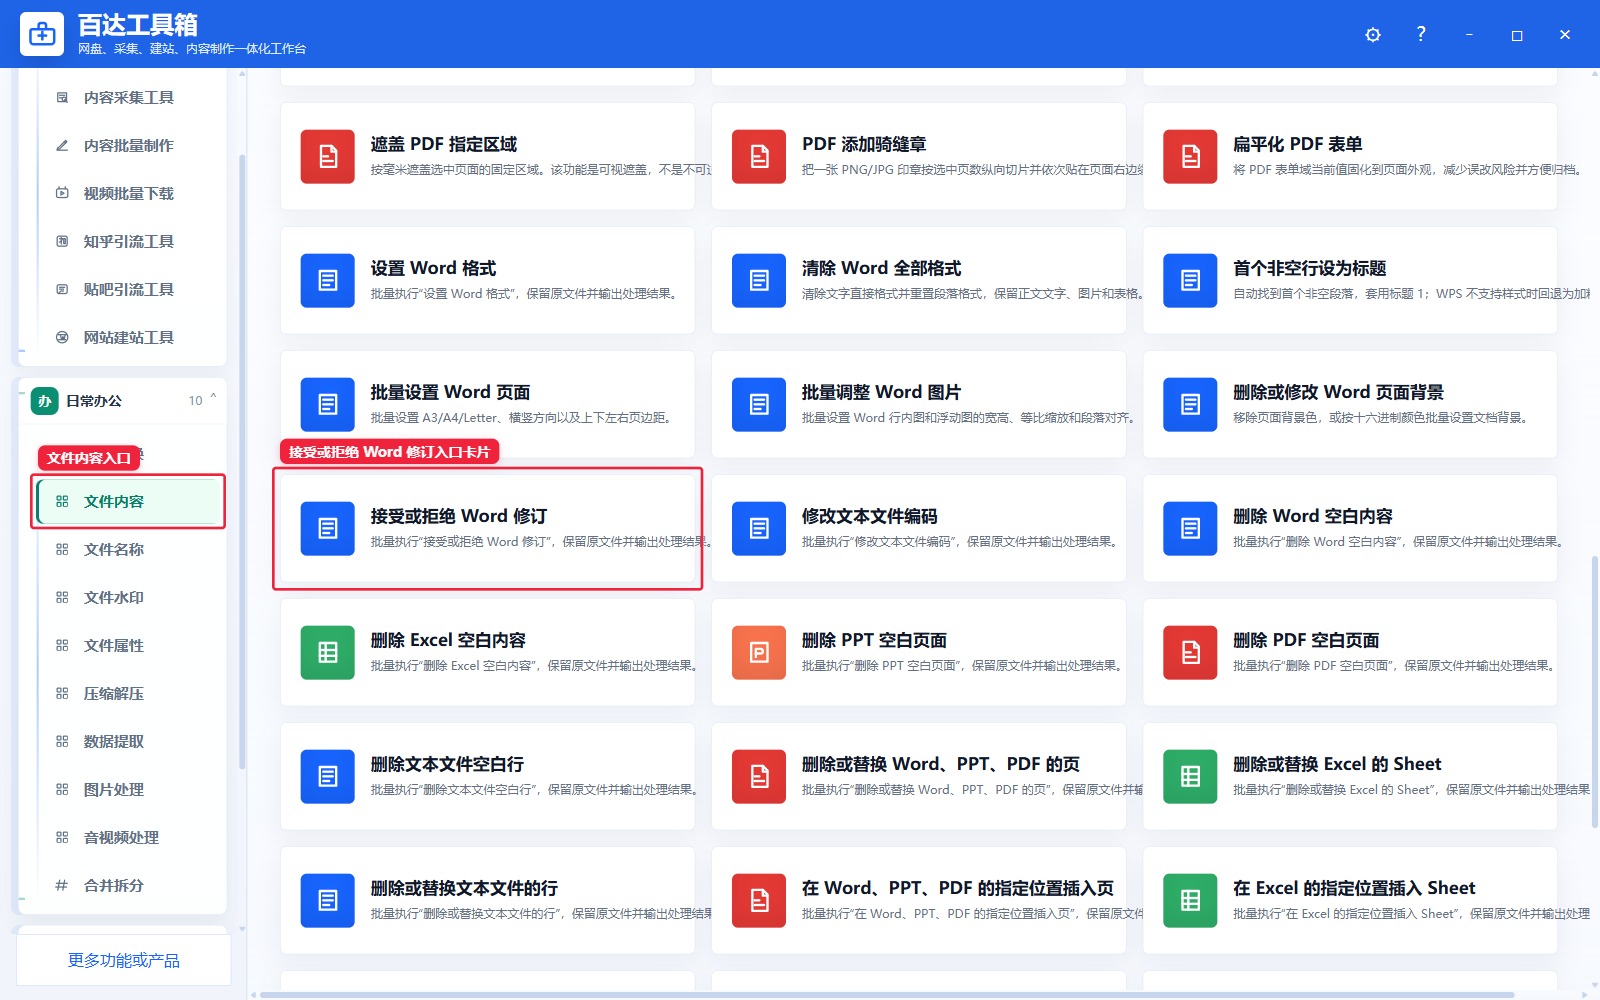Viewport: 1600px width, 1000px height.
Task: Click the 删除文本文件空白行 blue icon
Action: (x=328, y=776)
